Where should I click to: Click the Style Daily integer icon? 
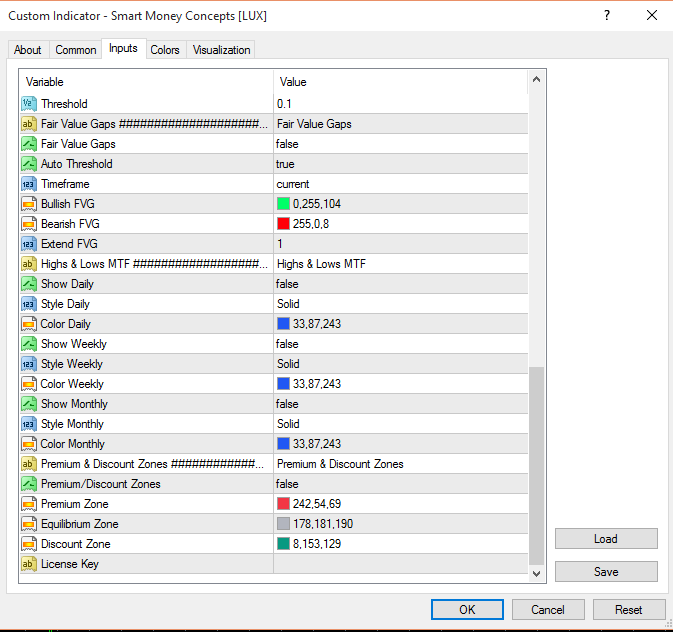[29, 304]
